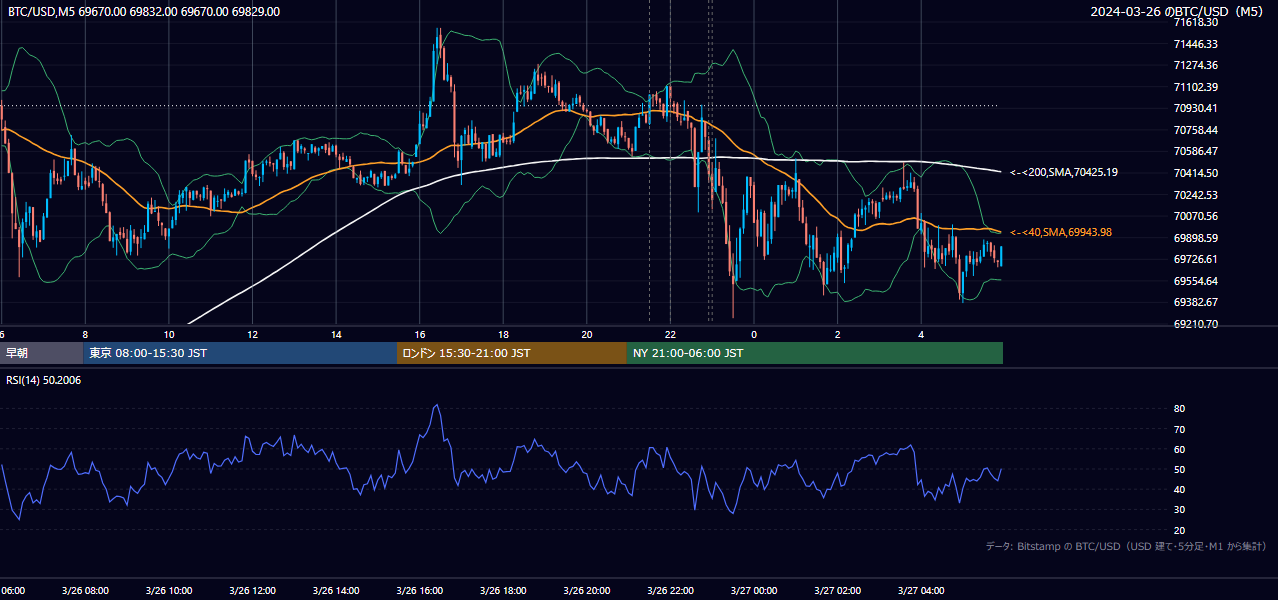Click hour label 14 on main chart axis
The width and height of the screenshot is (1278, 600).
coord(337,334)
